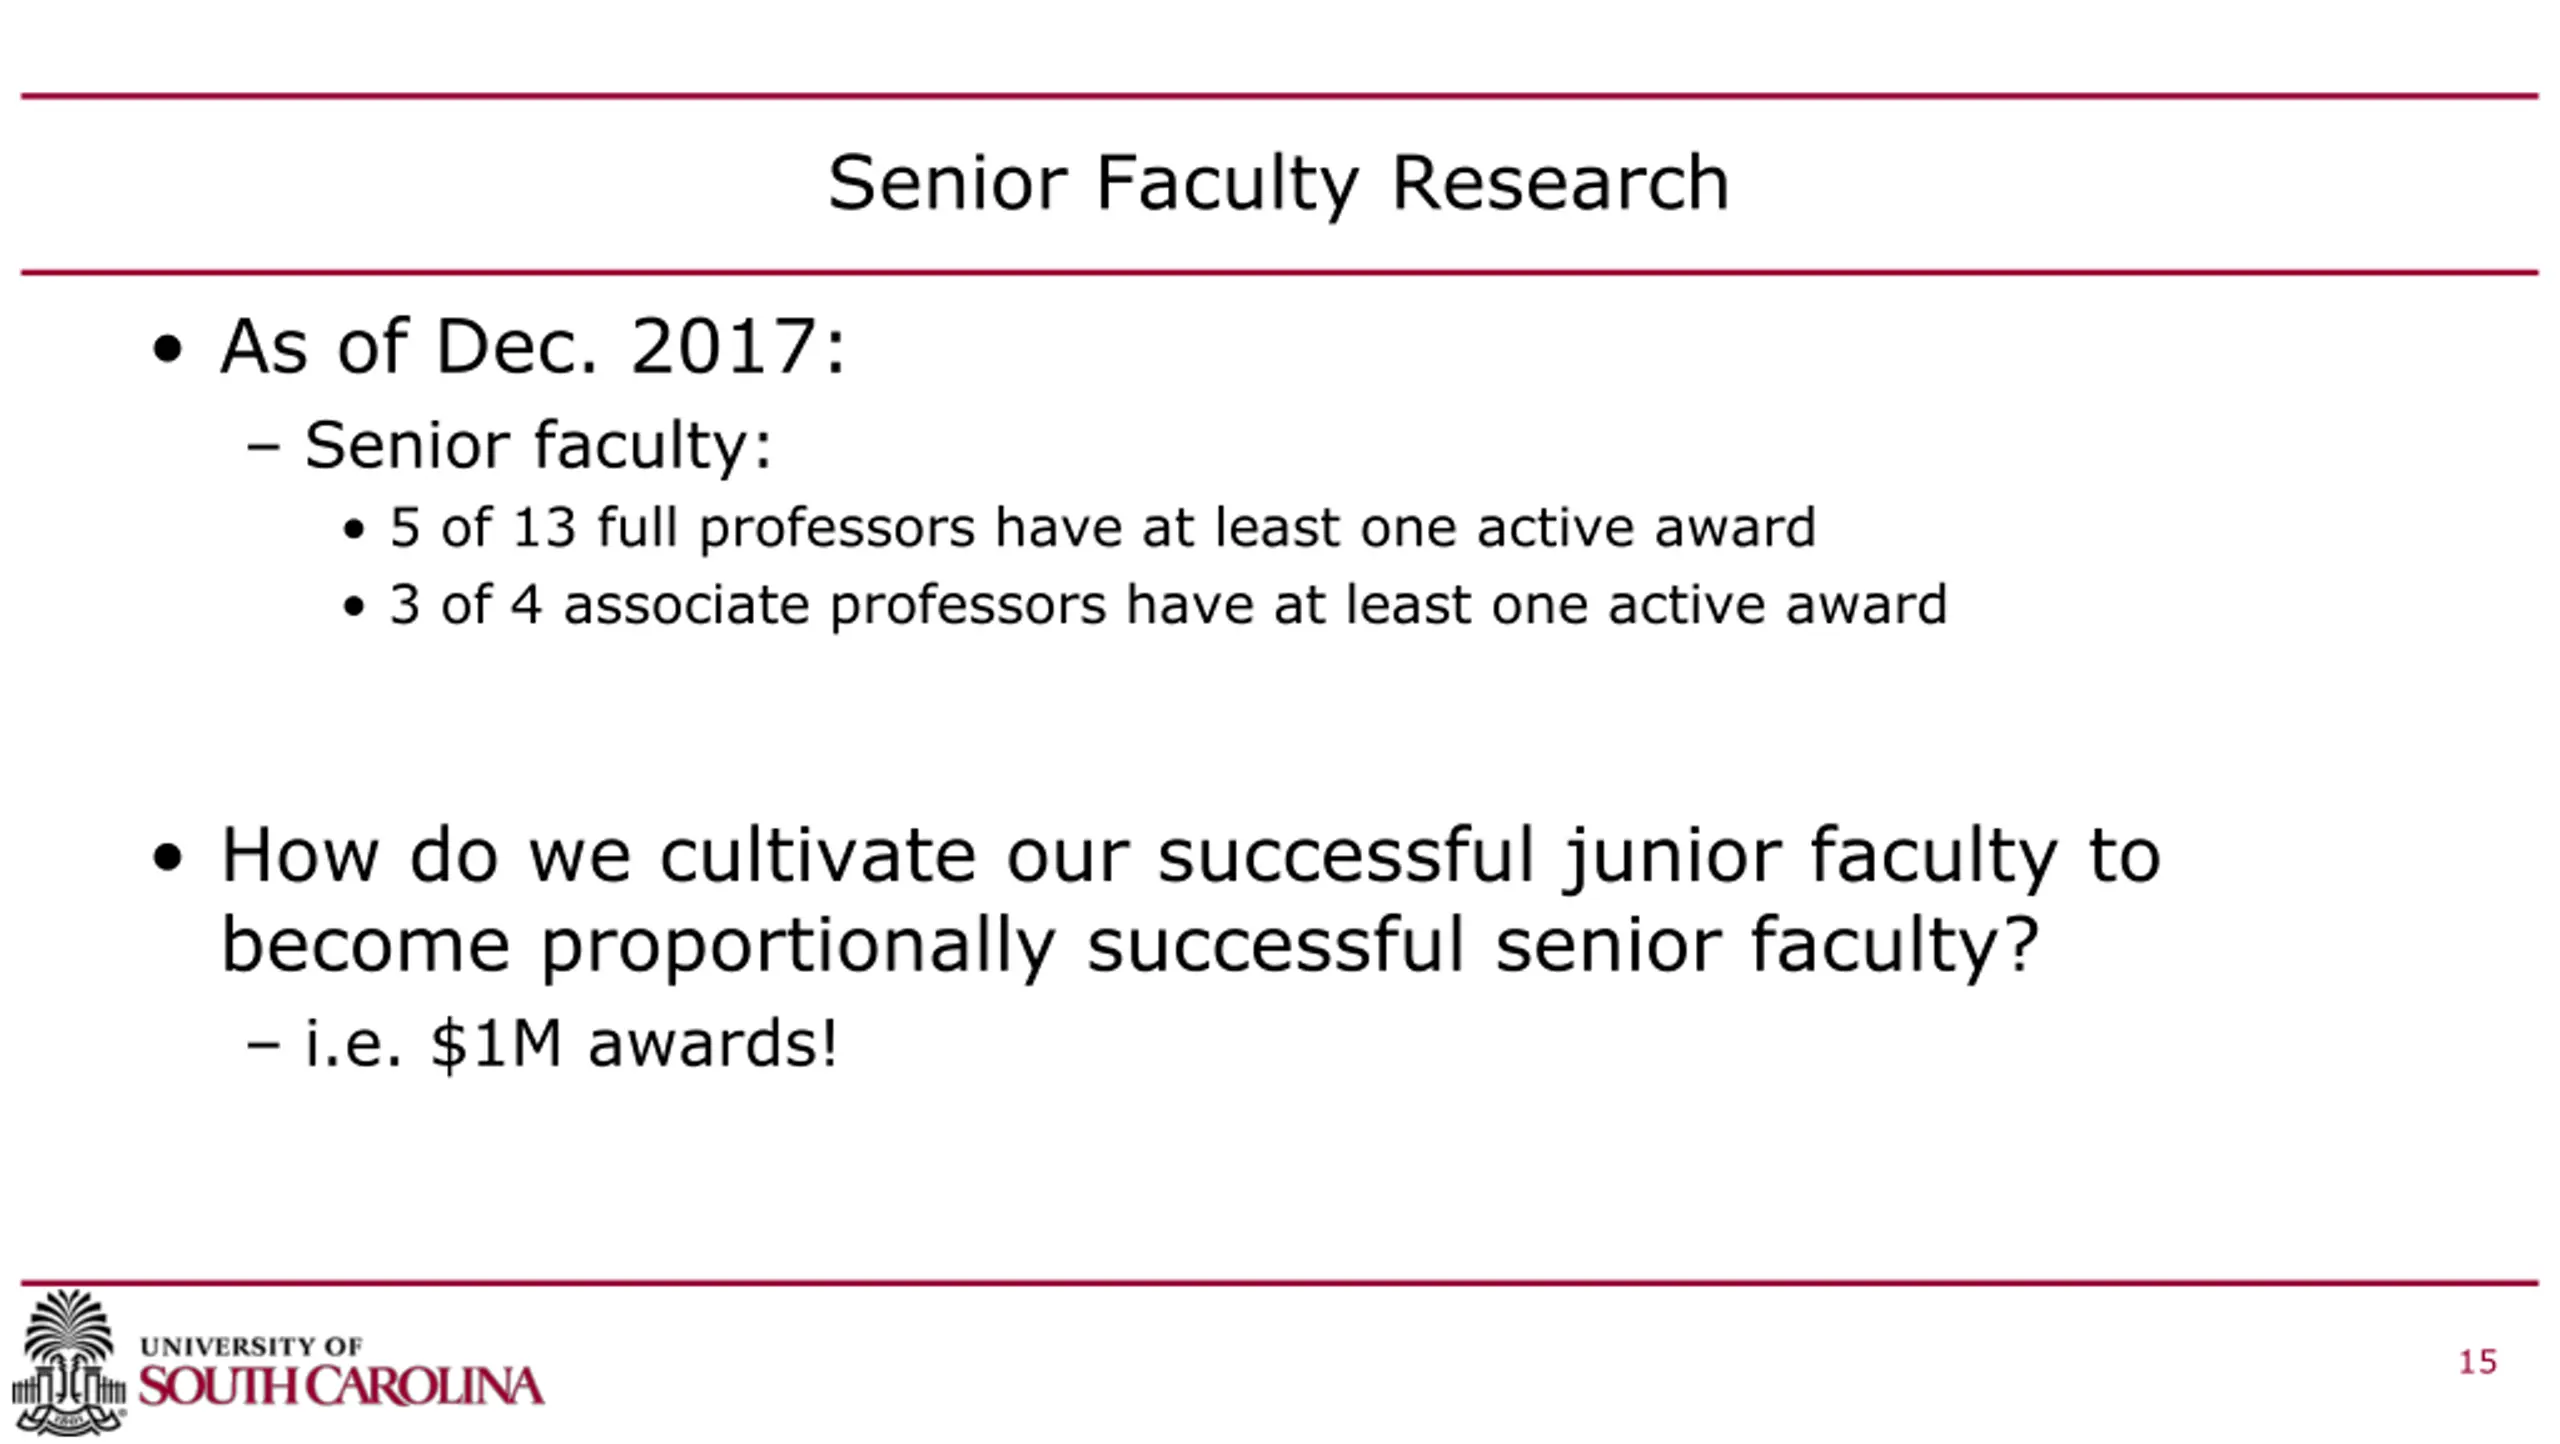The image size is (2560, 1444).
Task: Select the "5 of 13 full professors" line
Action: pyautogui.click(x=1102, y=527)
